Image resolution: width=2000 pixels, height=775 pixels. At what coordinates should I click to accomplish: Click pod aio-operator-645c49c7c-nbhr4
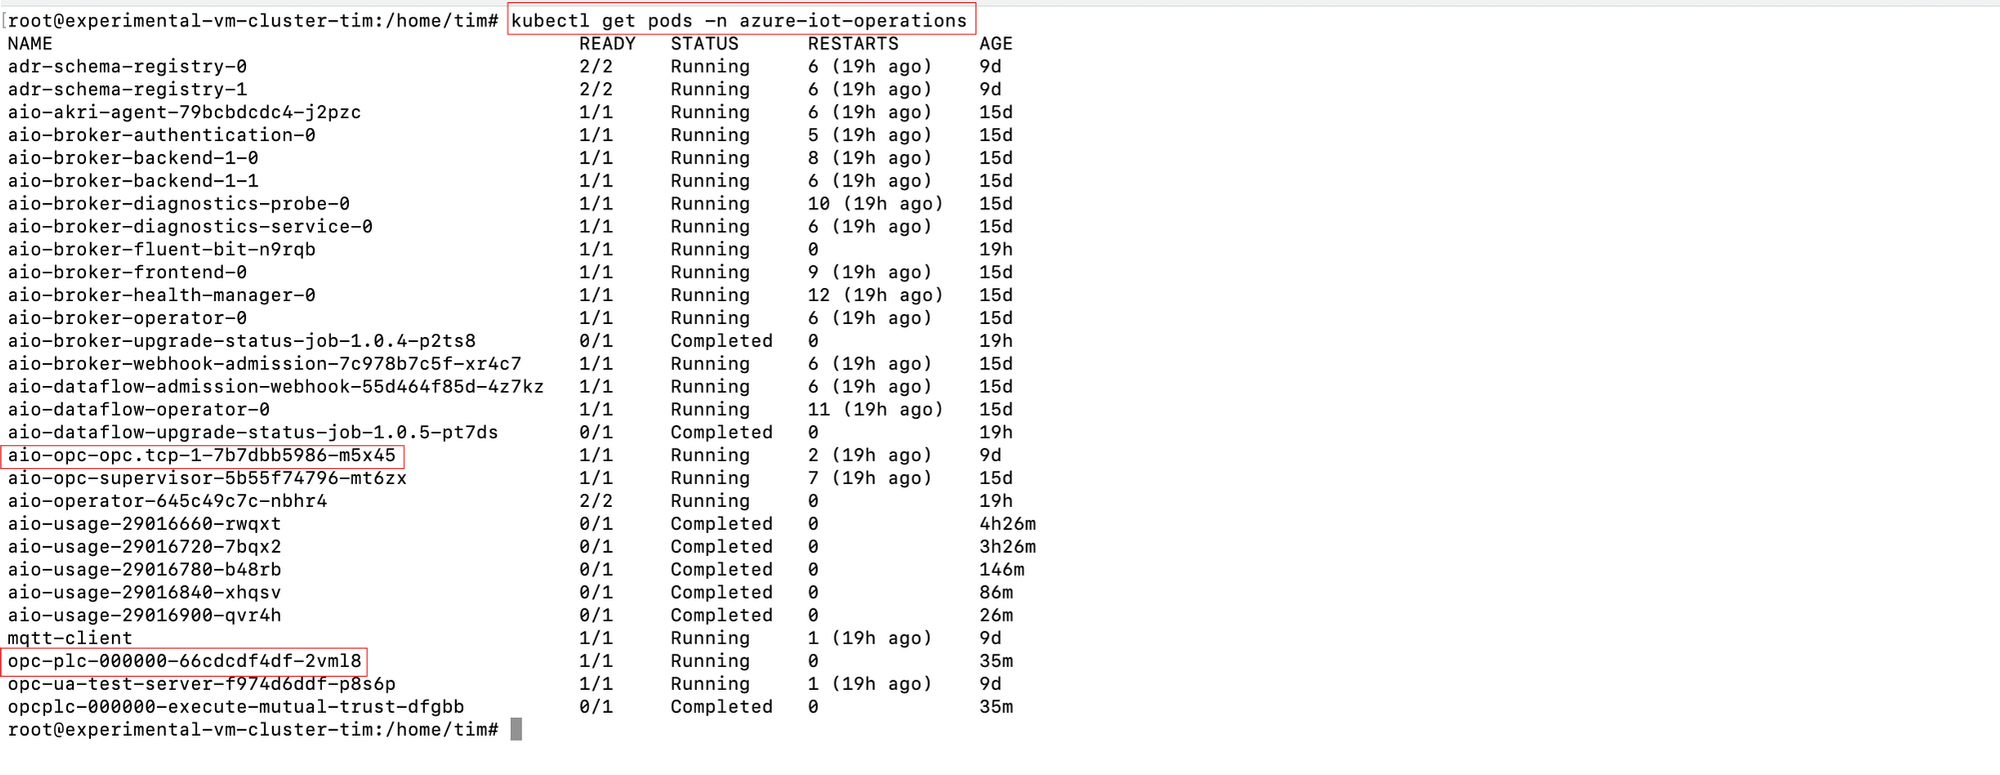click(x=167, y=502)
